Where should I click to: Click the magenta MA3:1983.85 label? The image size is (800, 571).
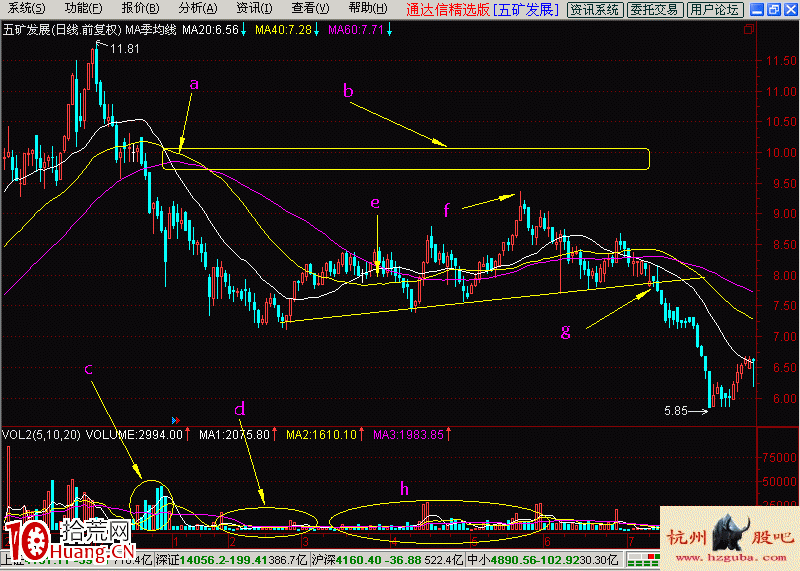pos(409,435)
